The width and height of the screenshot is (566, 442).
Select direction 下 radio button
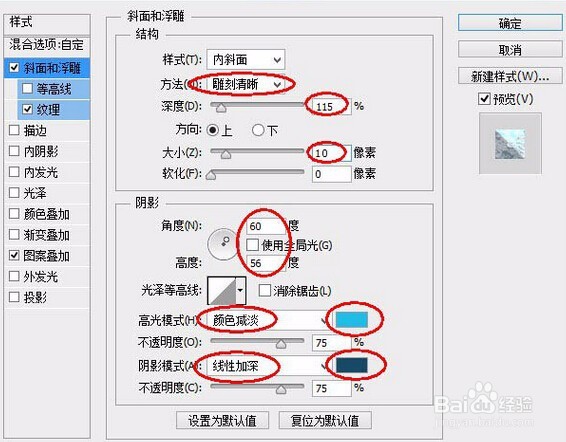coord(258,130)
